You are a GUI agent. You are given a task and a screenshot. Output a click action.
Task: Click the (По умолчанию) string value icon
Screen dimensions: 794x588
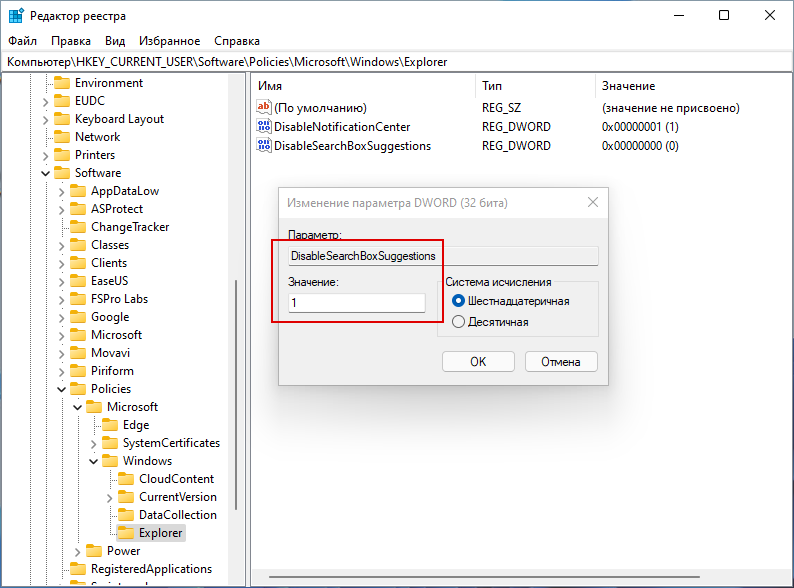[264, 107]
